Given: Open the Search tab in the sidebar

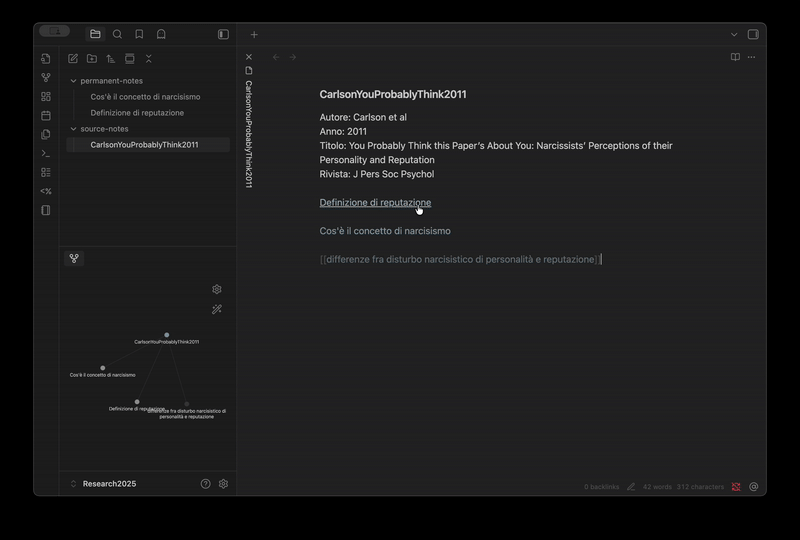Looking at the screenshot, I should click(x=117, y=34).
